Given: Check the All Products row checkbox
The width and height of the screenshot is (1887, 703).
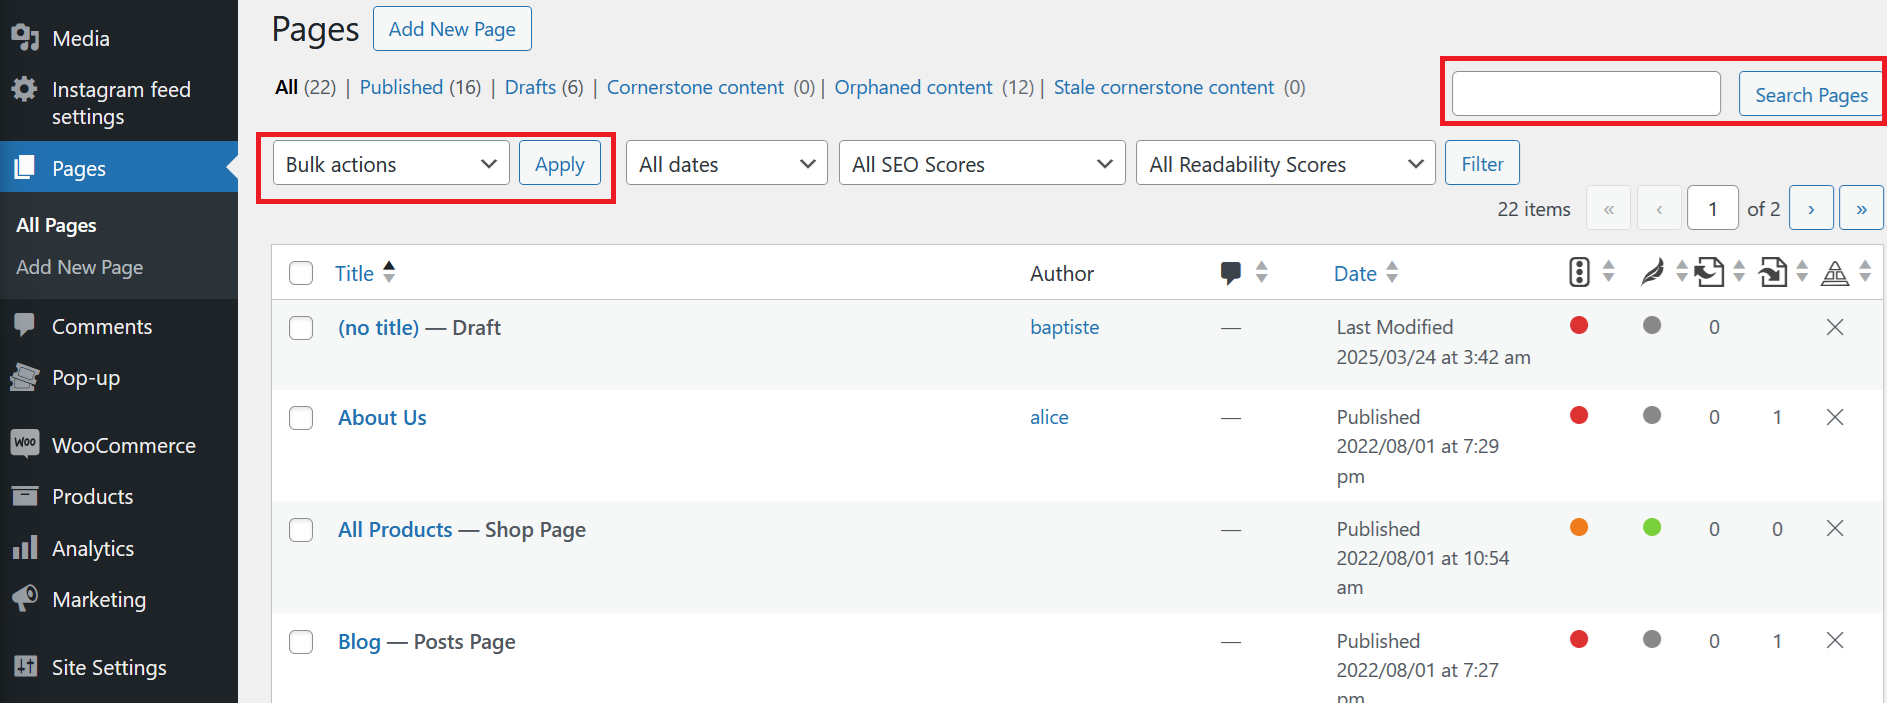Looking at the screenshot, I should click(x=301, y=530).
